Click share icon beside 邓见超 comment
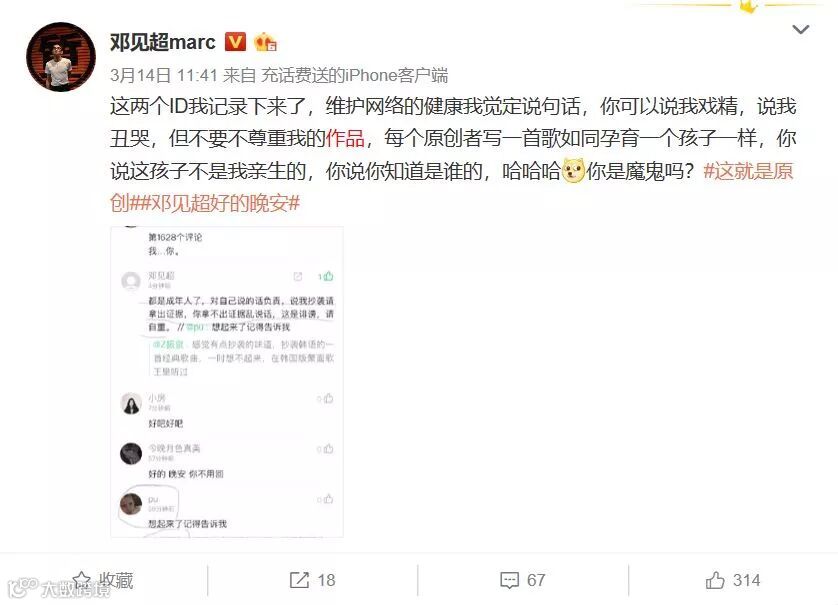Image resolution: width=838 pixels, height=605 pixels. (298, 276)
